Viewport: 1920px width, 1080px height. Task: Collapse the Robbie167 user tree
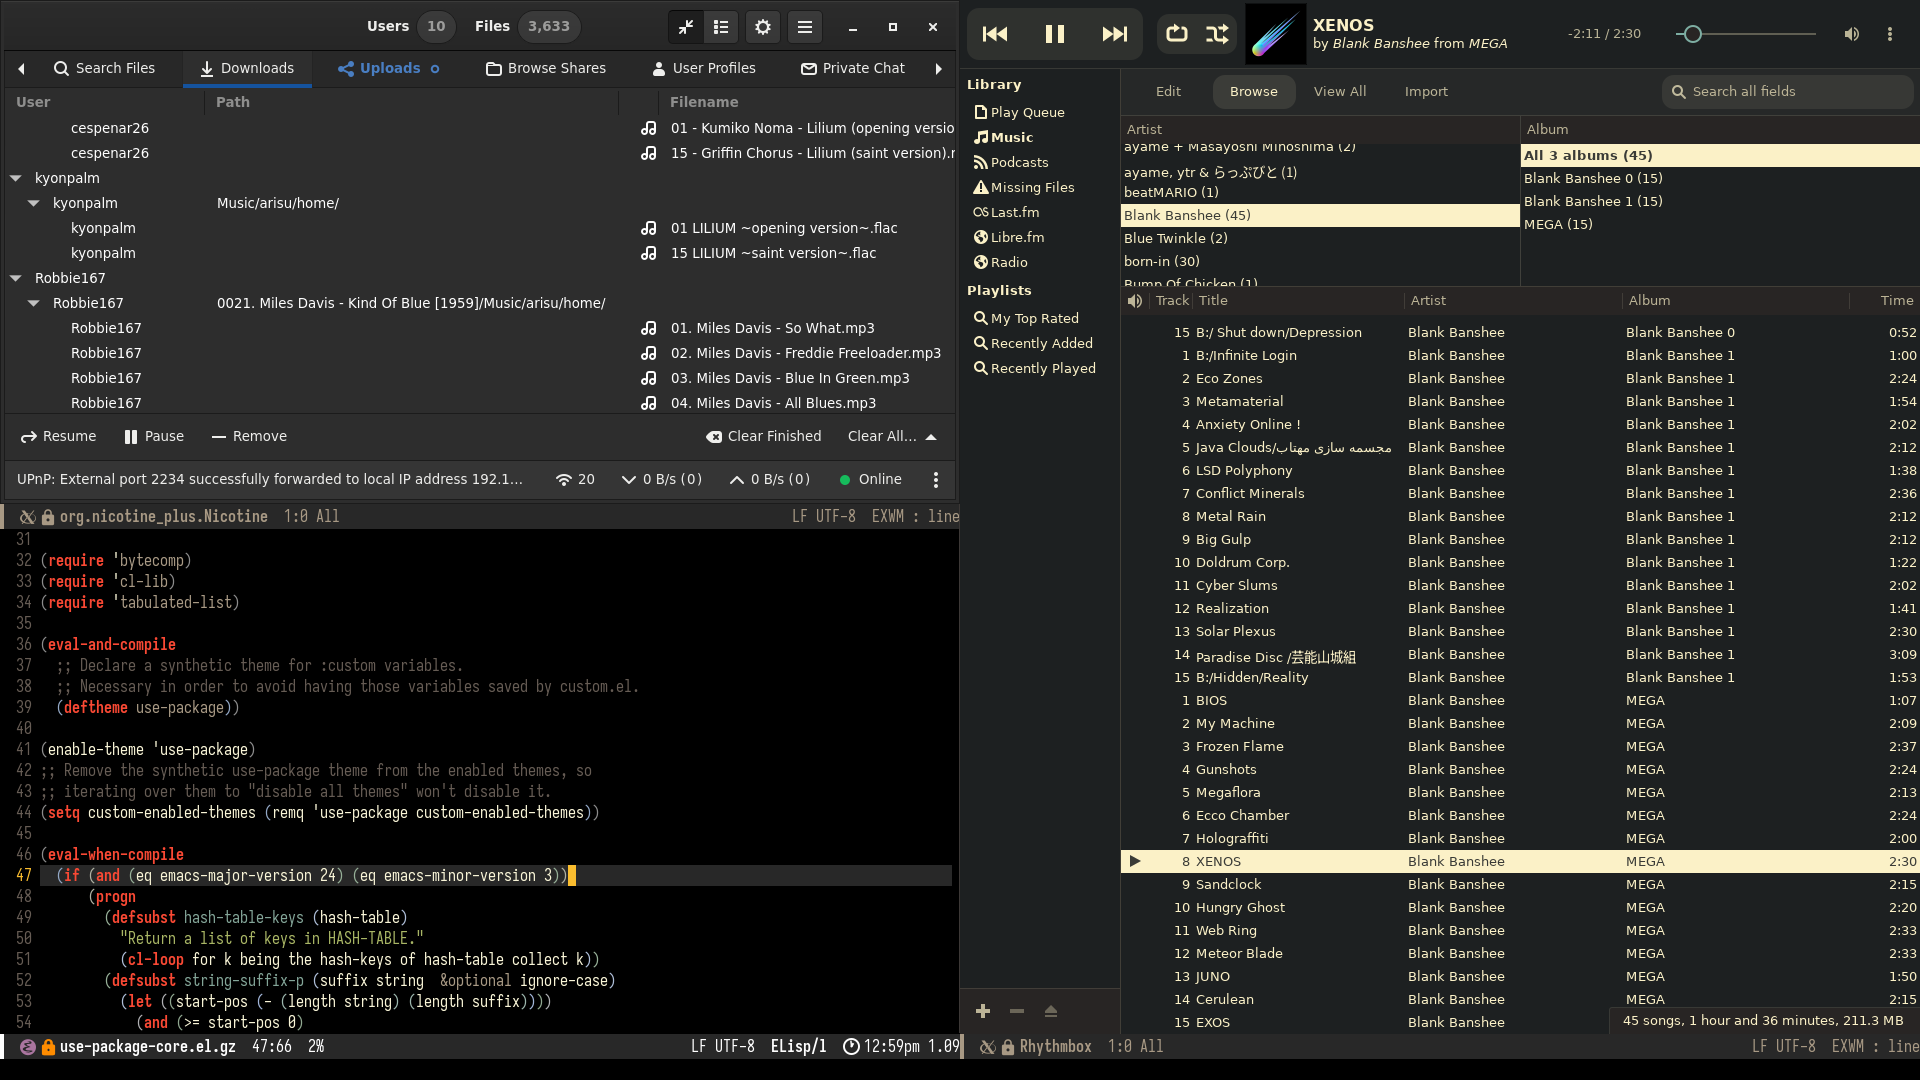click(16, 278)
